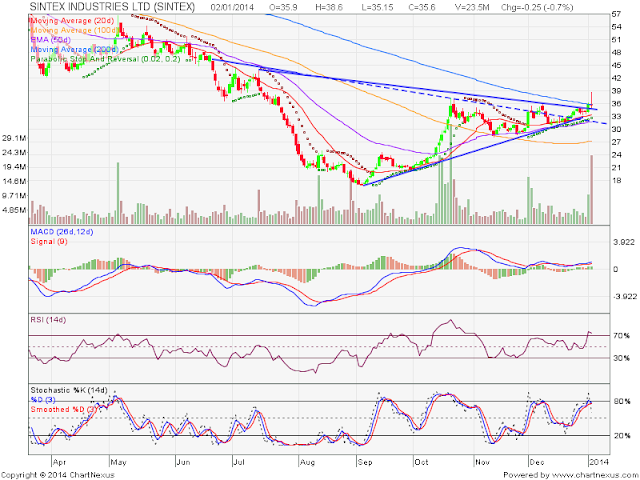Click the 36 price axis label
This screenshot has height=480, width=640.
(x=616, y=104)
